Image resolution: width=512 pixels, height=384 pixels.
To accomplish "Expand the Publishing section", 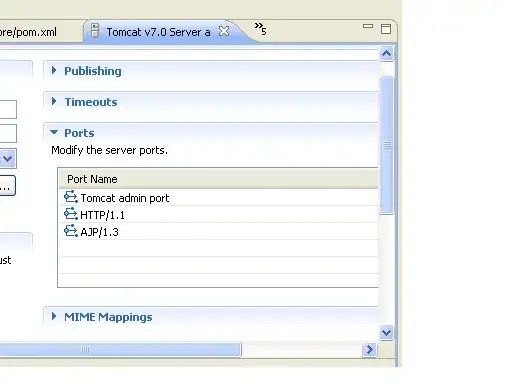I will pos(54,70).
